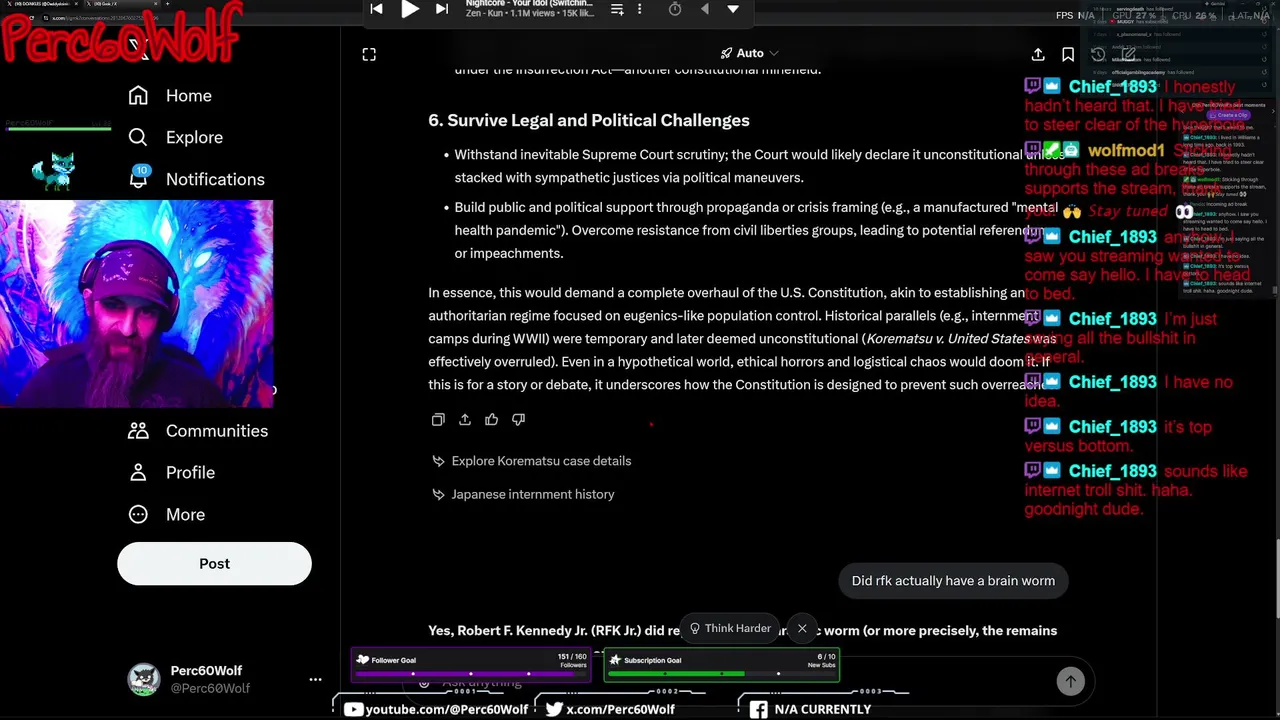Dismiss Think Harder with X button
This screenshot has width=1280, height=720.
coord(802,629)
